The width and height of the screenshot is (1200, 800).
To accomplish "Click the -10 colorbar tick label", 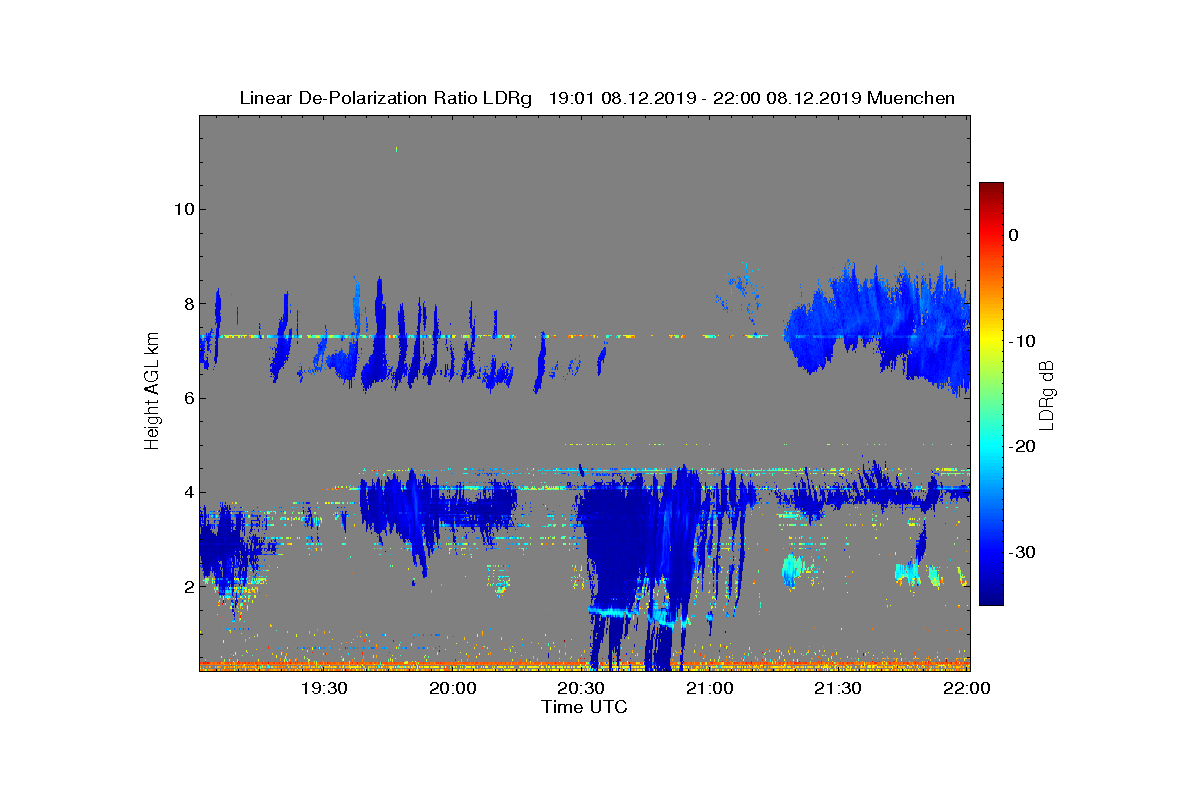I will click(1021, 341).
